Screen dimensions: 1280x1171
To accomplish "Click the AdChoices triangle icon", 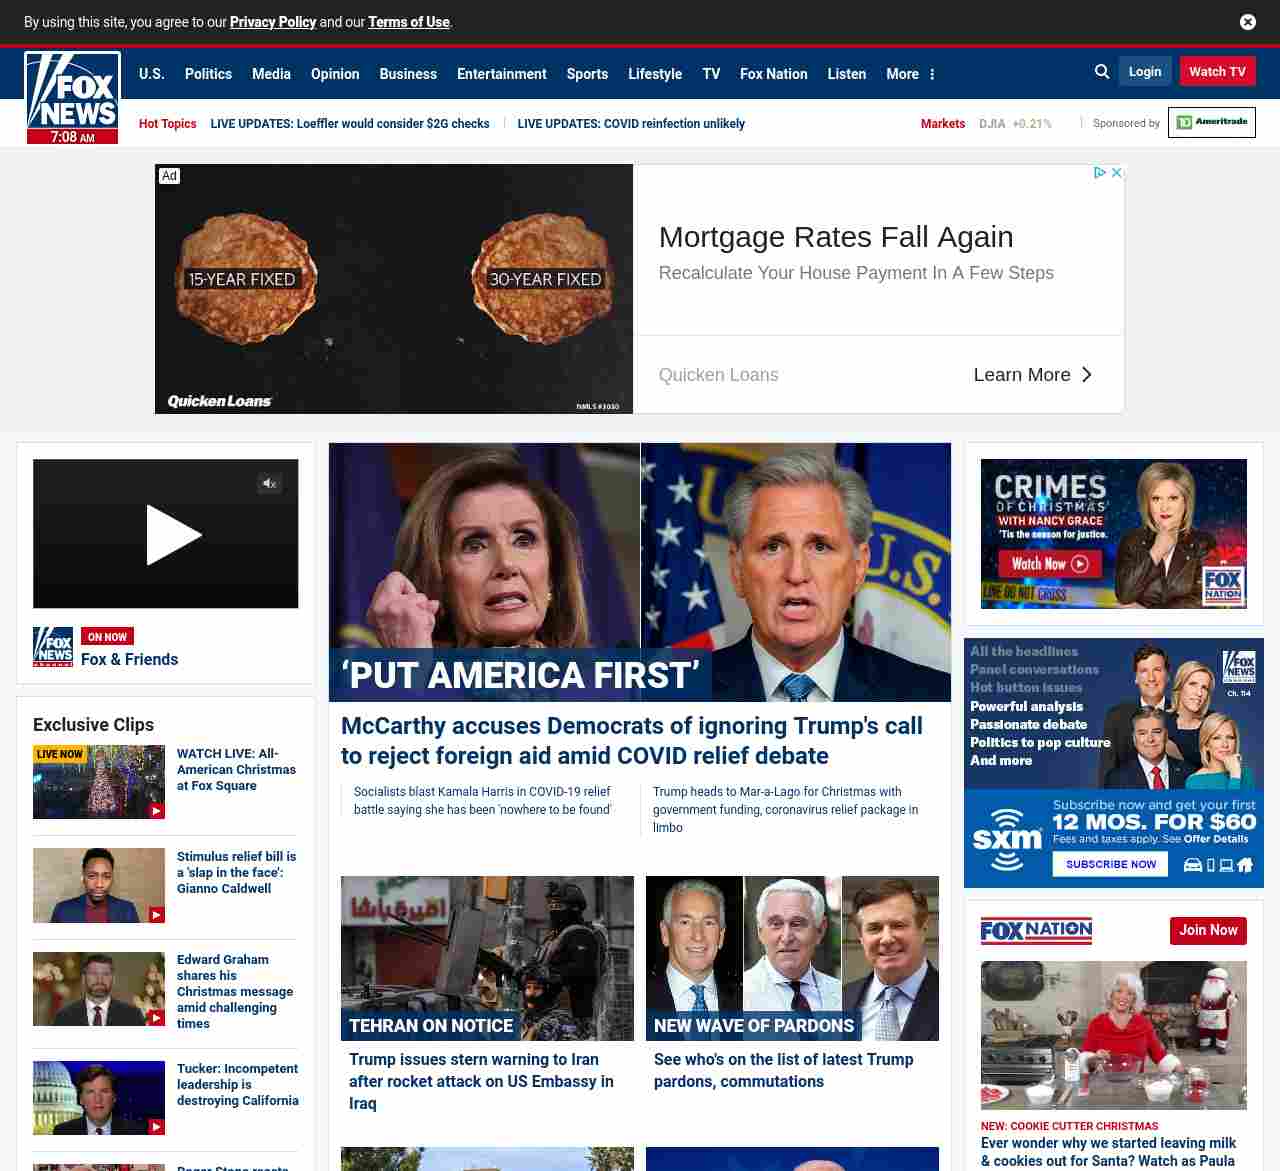I will pos(1099,173).
